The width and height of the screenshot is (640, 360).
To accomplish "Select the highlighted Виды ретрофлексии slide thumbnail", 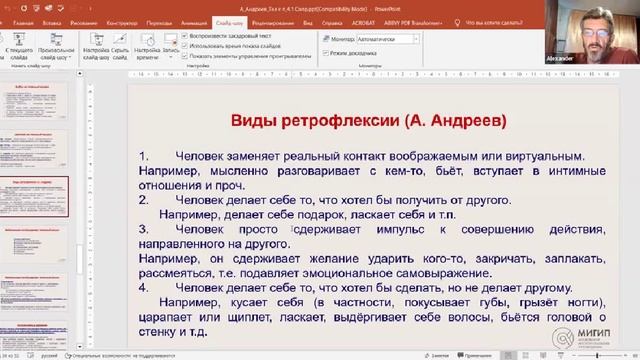I will point(34,197).
